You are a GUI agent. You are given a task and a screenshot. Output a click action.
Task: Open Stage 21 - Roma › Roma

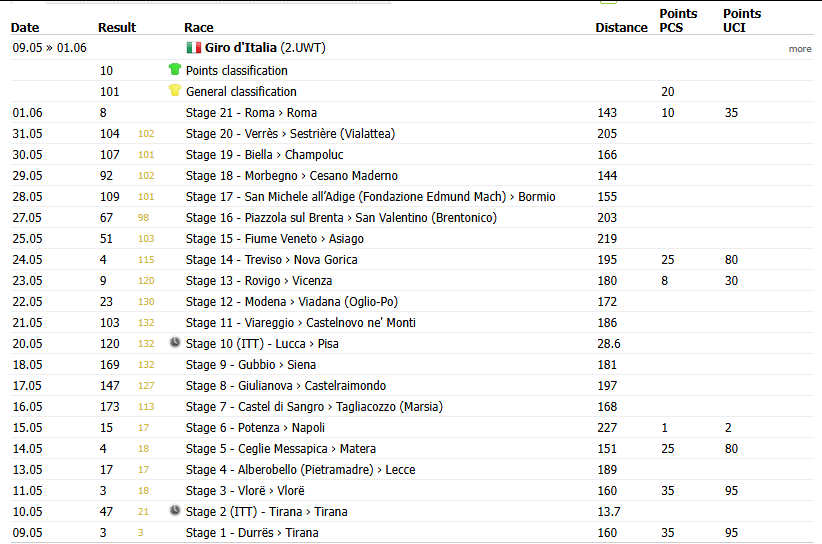coord(251,113)
